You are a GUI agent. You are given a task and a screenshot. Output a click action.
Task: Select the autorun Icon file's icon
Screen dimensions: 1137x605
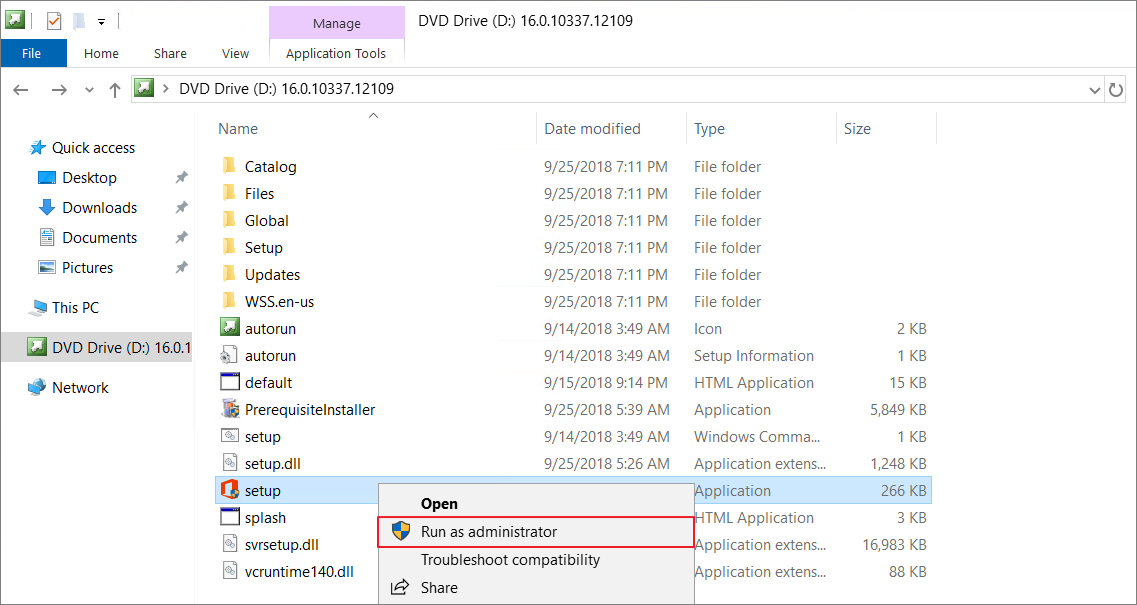coord(229,328)
